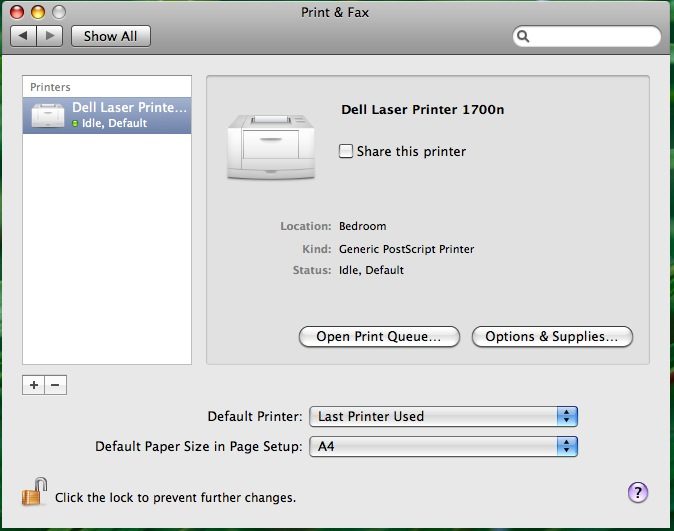Viewport: 674px width, 531px height.
Task: Remove the printer with the minus button
Action: pos(55,385)
